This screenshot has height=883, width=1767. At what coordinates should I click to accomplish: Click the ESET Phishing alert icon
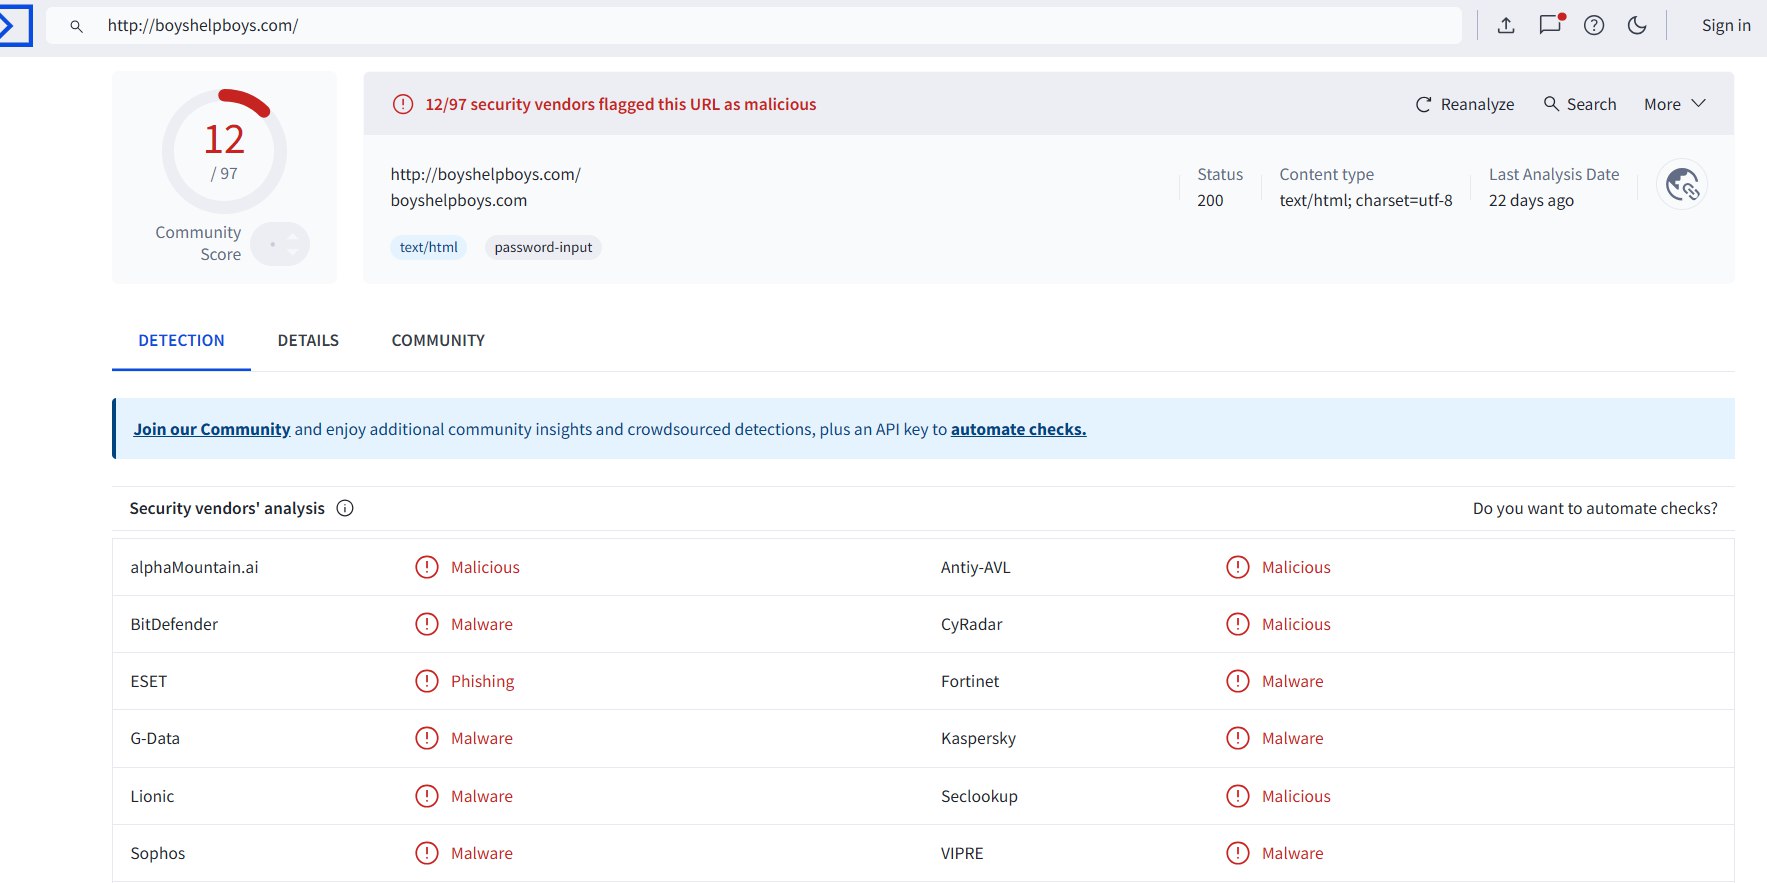[427, 681]
